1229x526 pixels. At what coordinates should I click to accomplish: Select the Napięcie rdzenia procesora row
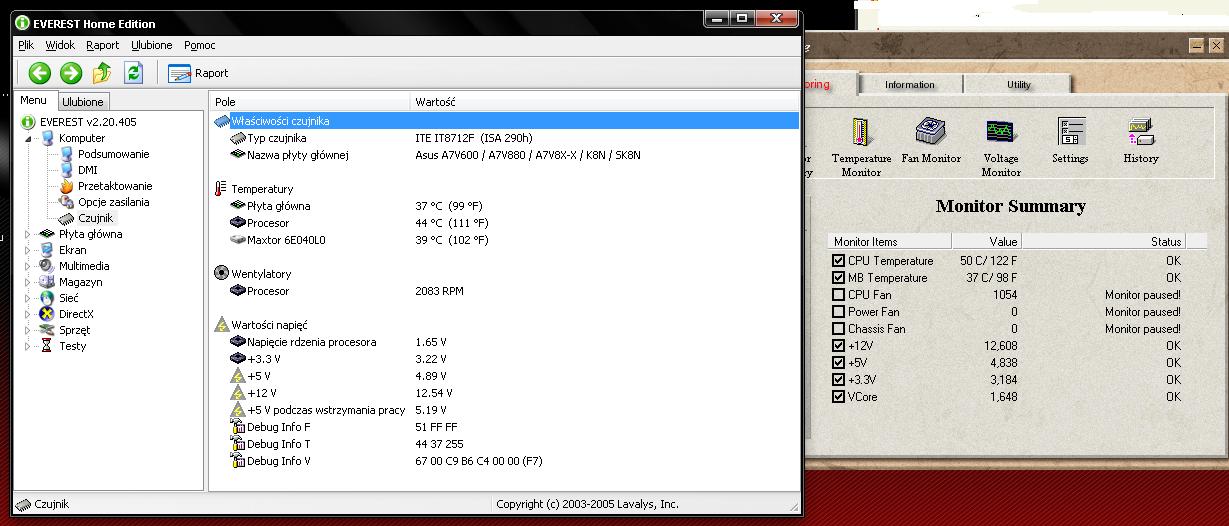[505, 342]
